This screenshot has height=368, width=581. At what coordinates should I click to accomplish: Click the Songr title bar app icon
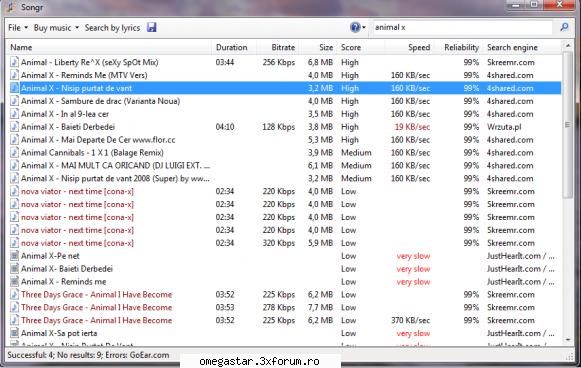click(x=11, y=7)
